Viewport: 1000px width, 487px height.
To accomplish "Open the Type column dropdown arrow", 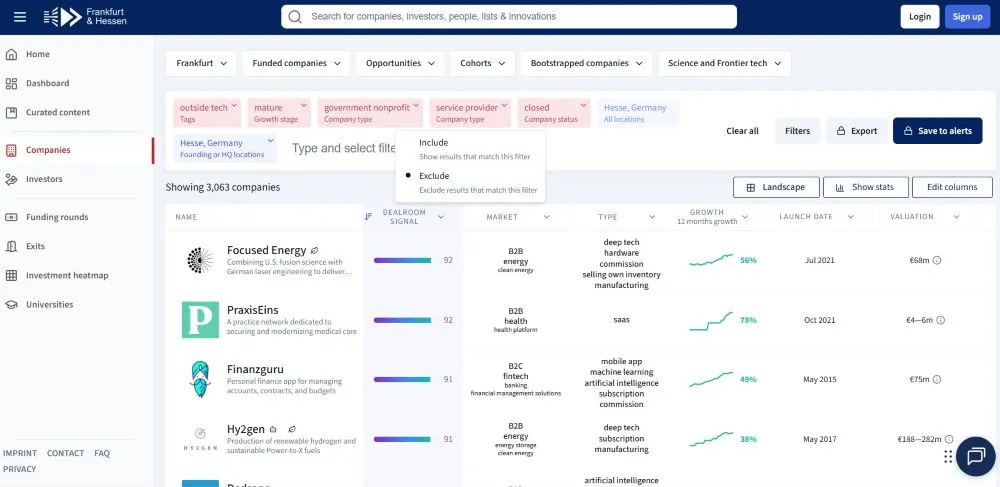I will pyautogui.click(x=652, y=217).
